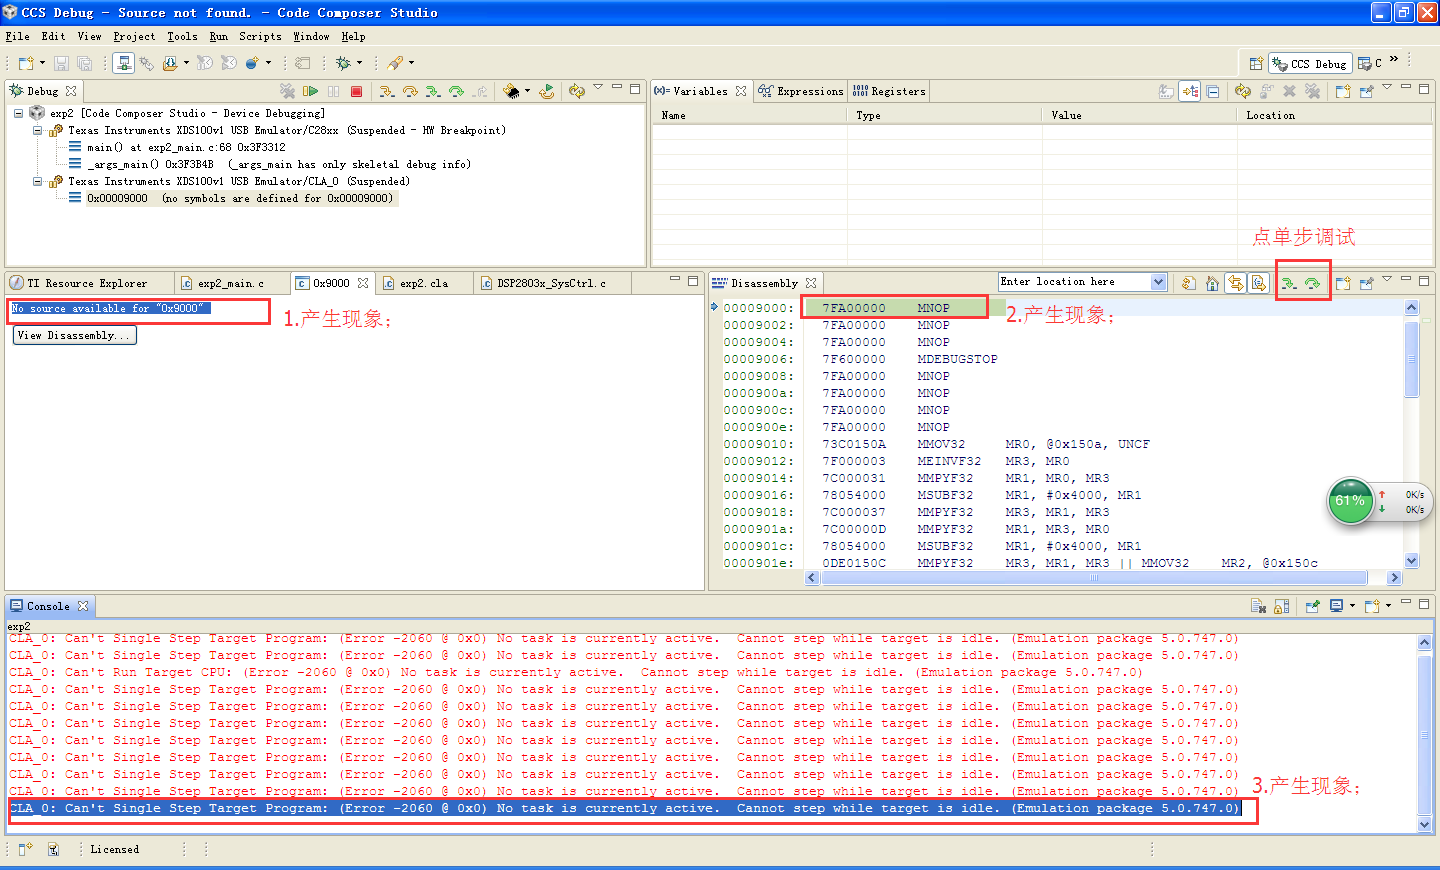Click the Disassembly horizontal scrollbar
1440x870 pixels.
pos(1093,578)
